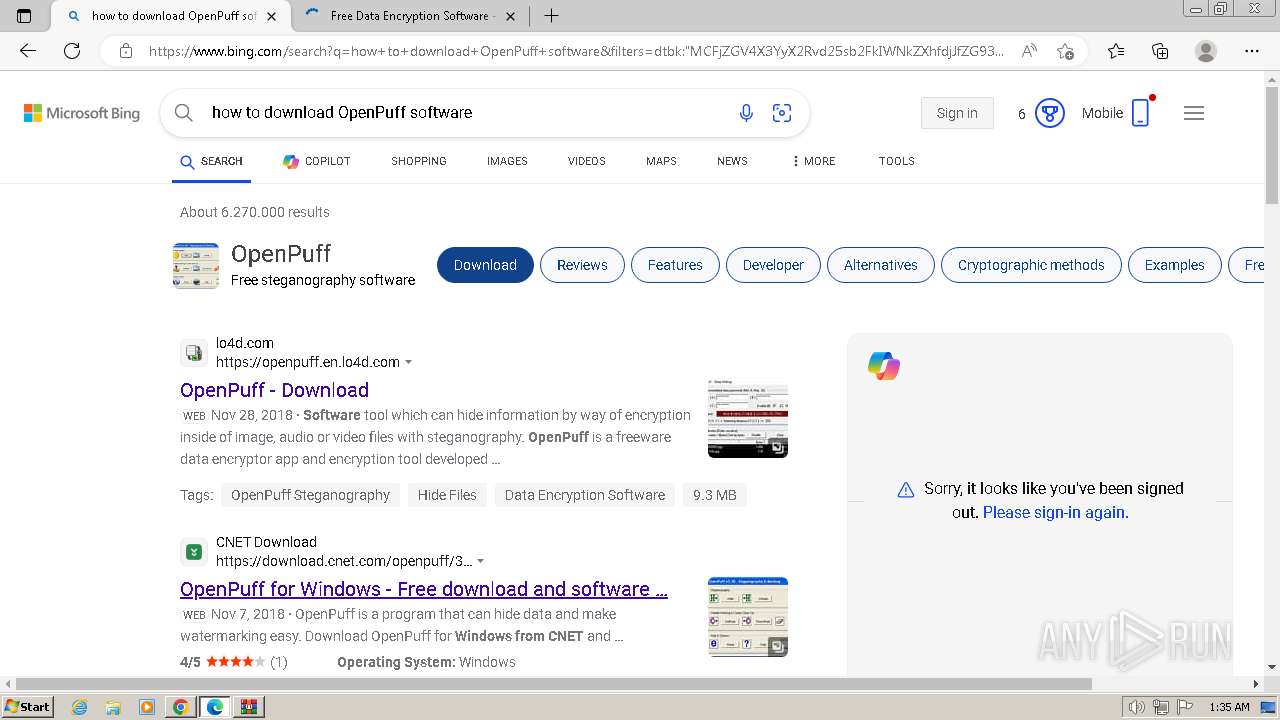
Task: Click the browser address bar URL
Action: click(x=576, y=51)
